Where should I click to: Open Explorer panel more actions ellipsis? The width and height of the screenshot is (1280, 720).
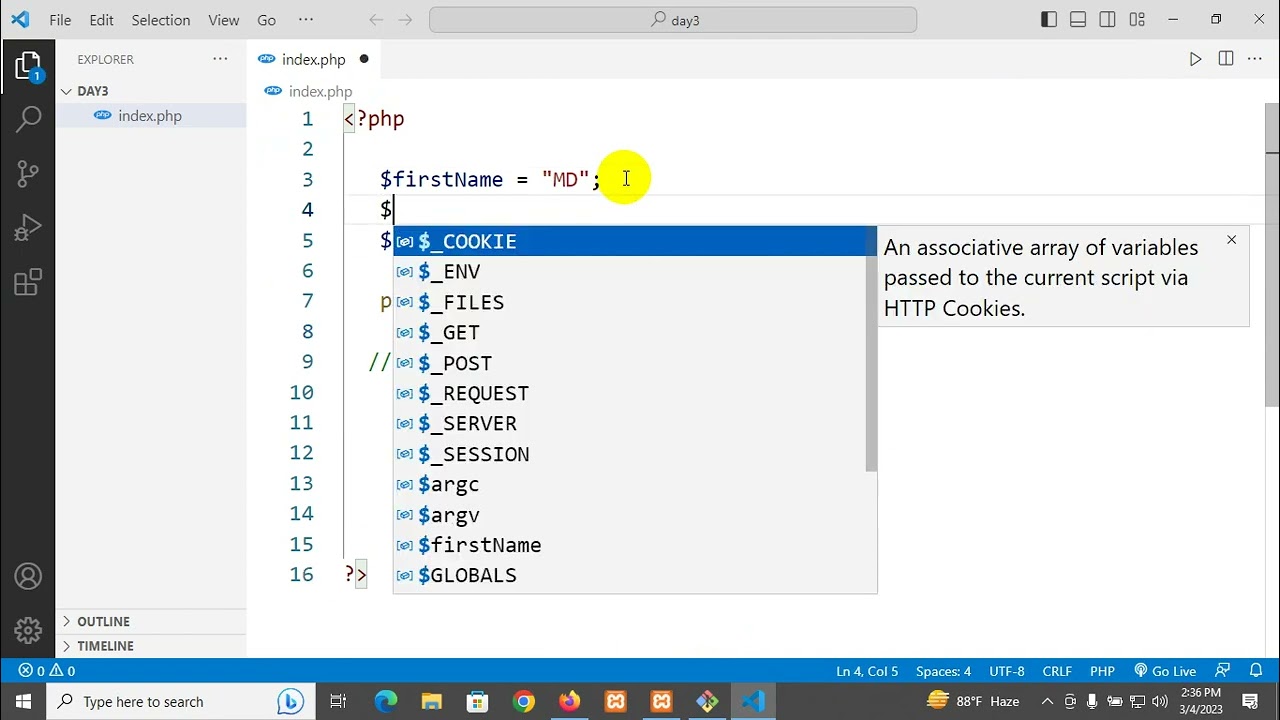220,59
